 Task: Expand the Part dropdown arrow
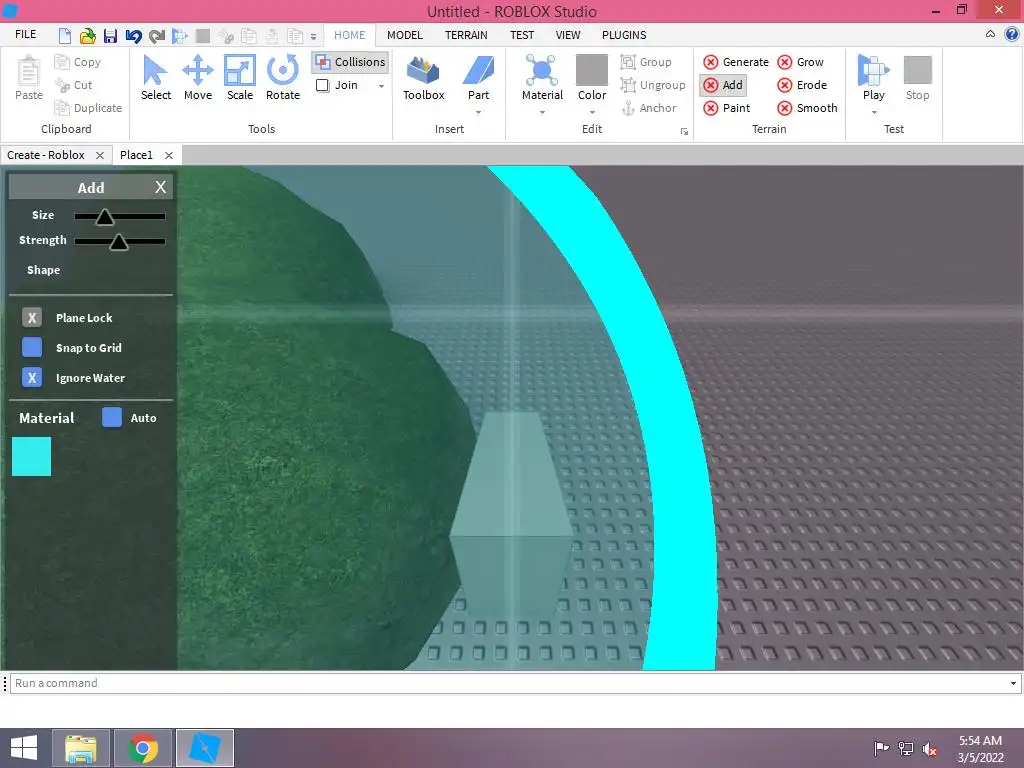coord(479,112)
